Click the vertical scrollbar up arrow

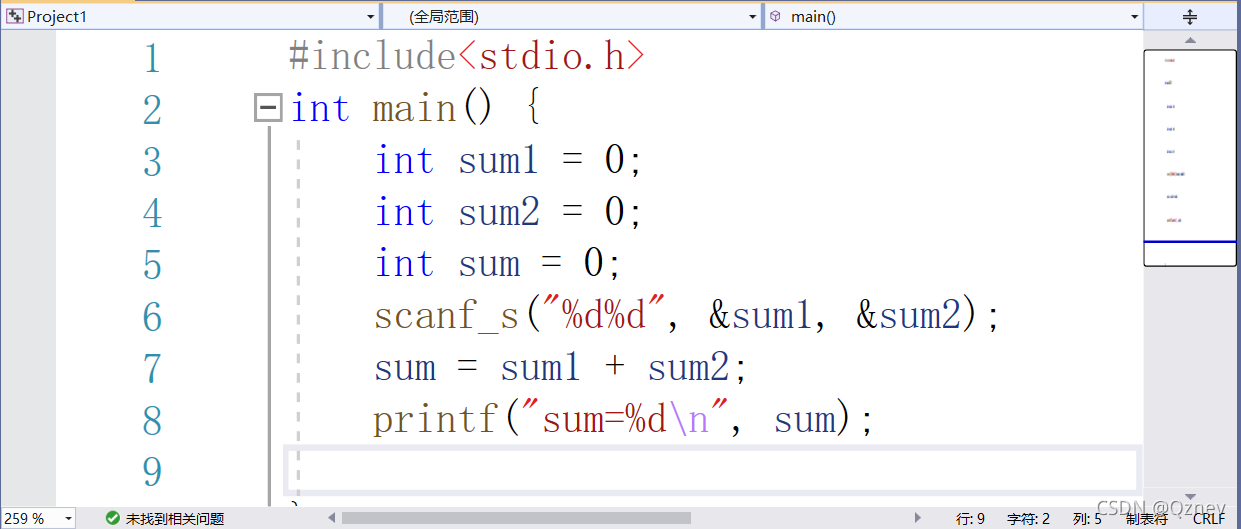pos(1190,40)
